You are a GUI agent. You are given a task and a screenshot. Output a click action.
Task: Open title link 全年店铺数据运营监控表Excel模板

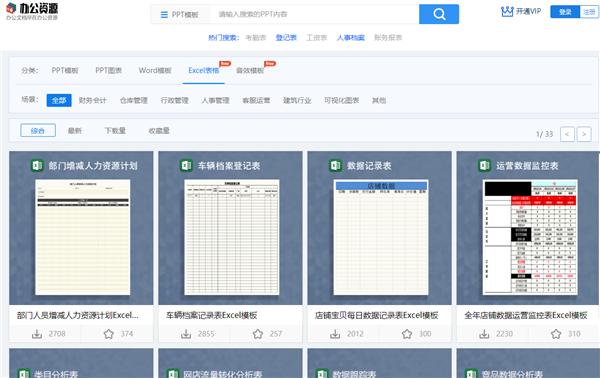[526, 315]
